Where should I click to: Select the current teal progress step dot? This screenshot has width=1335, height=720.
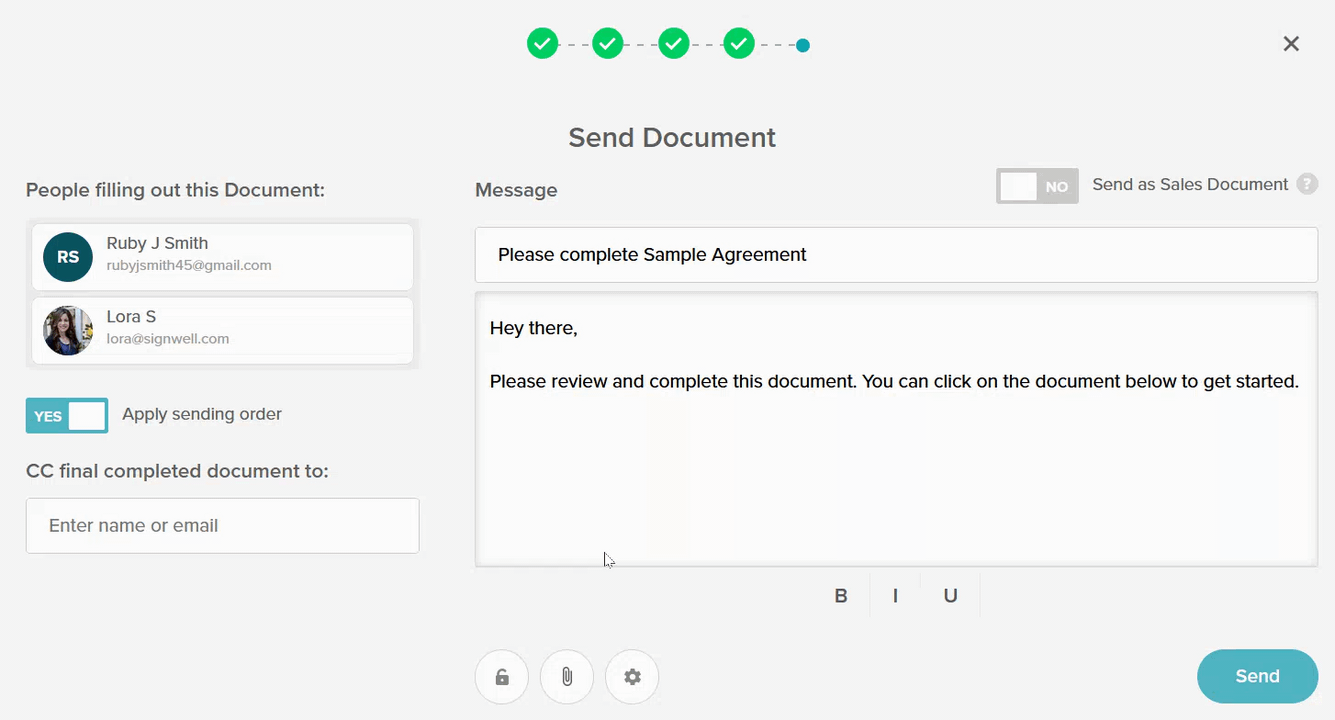point(802,44)
